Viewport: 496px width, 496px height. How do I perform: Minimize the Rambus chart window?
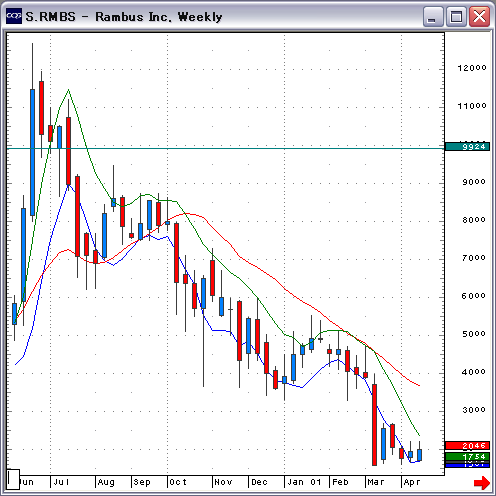[x=432, y=17]
